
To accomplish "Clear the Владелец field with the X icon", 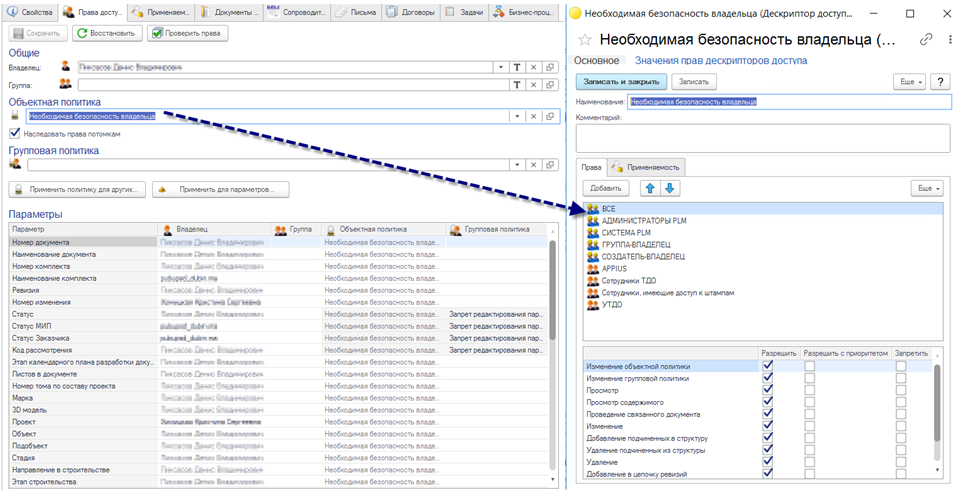I will point(533,67).
